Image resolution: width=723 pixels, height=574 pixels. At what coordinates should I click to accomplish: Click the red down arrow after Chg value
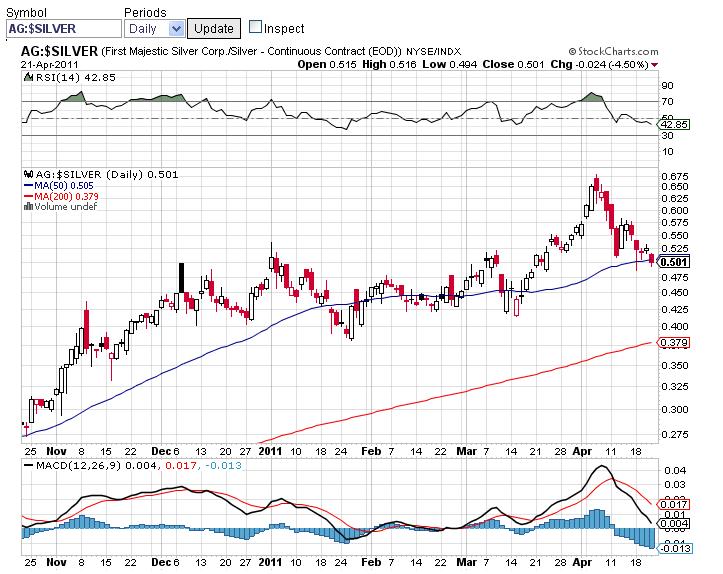coord(655,64)
